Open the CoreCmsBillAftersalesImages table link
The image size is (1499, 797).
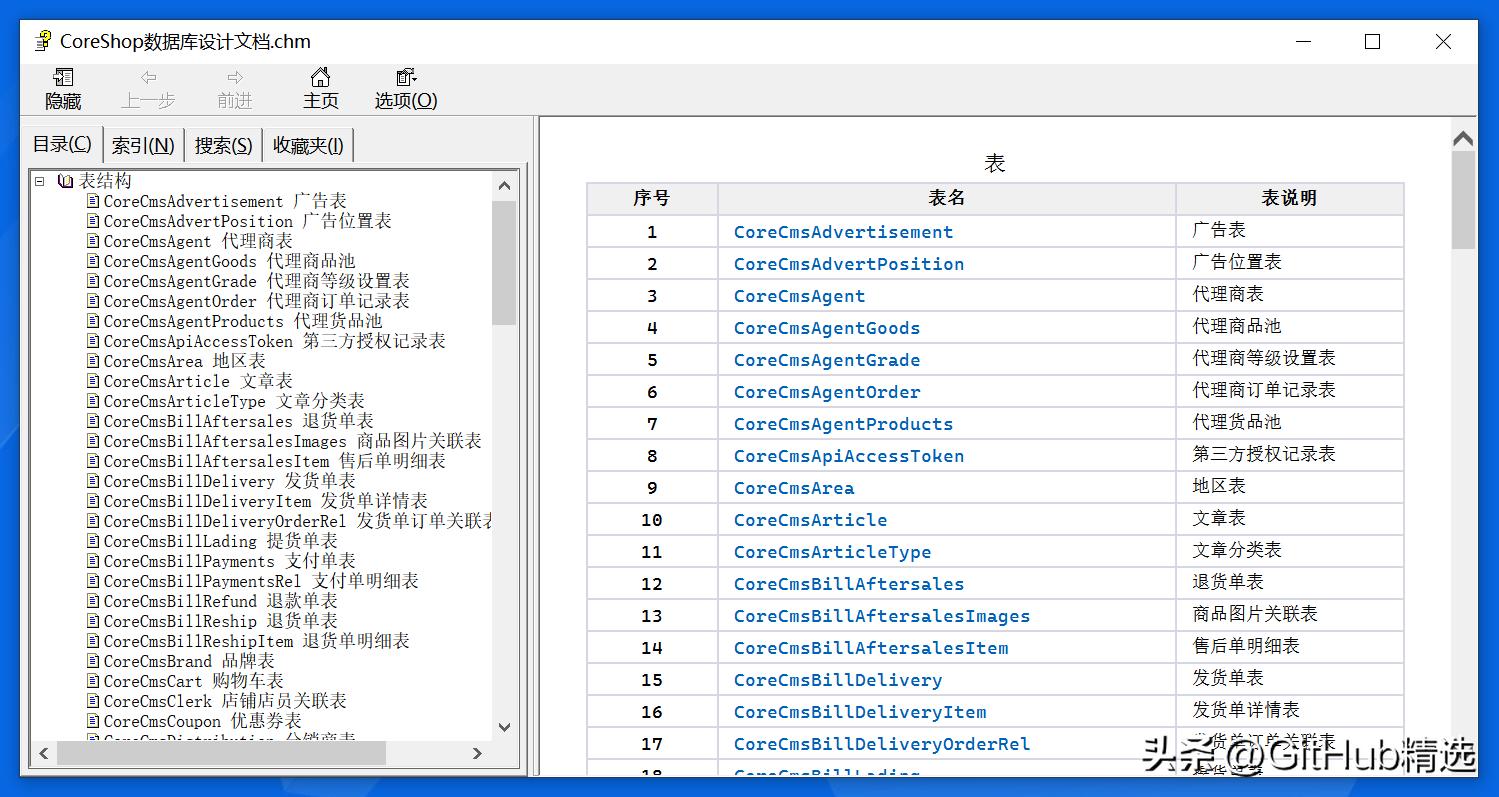point(882,616)
